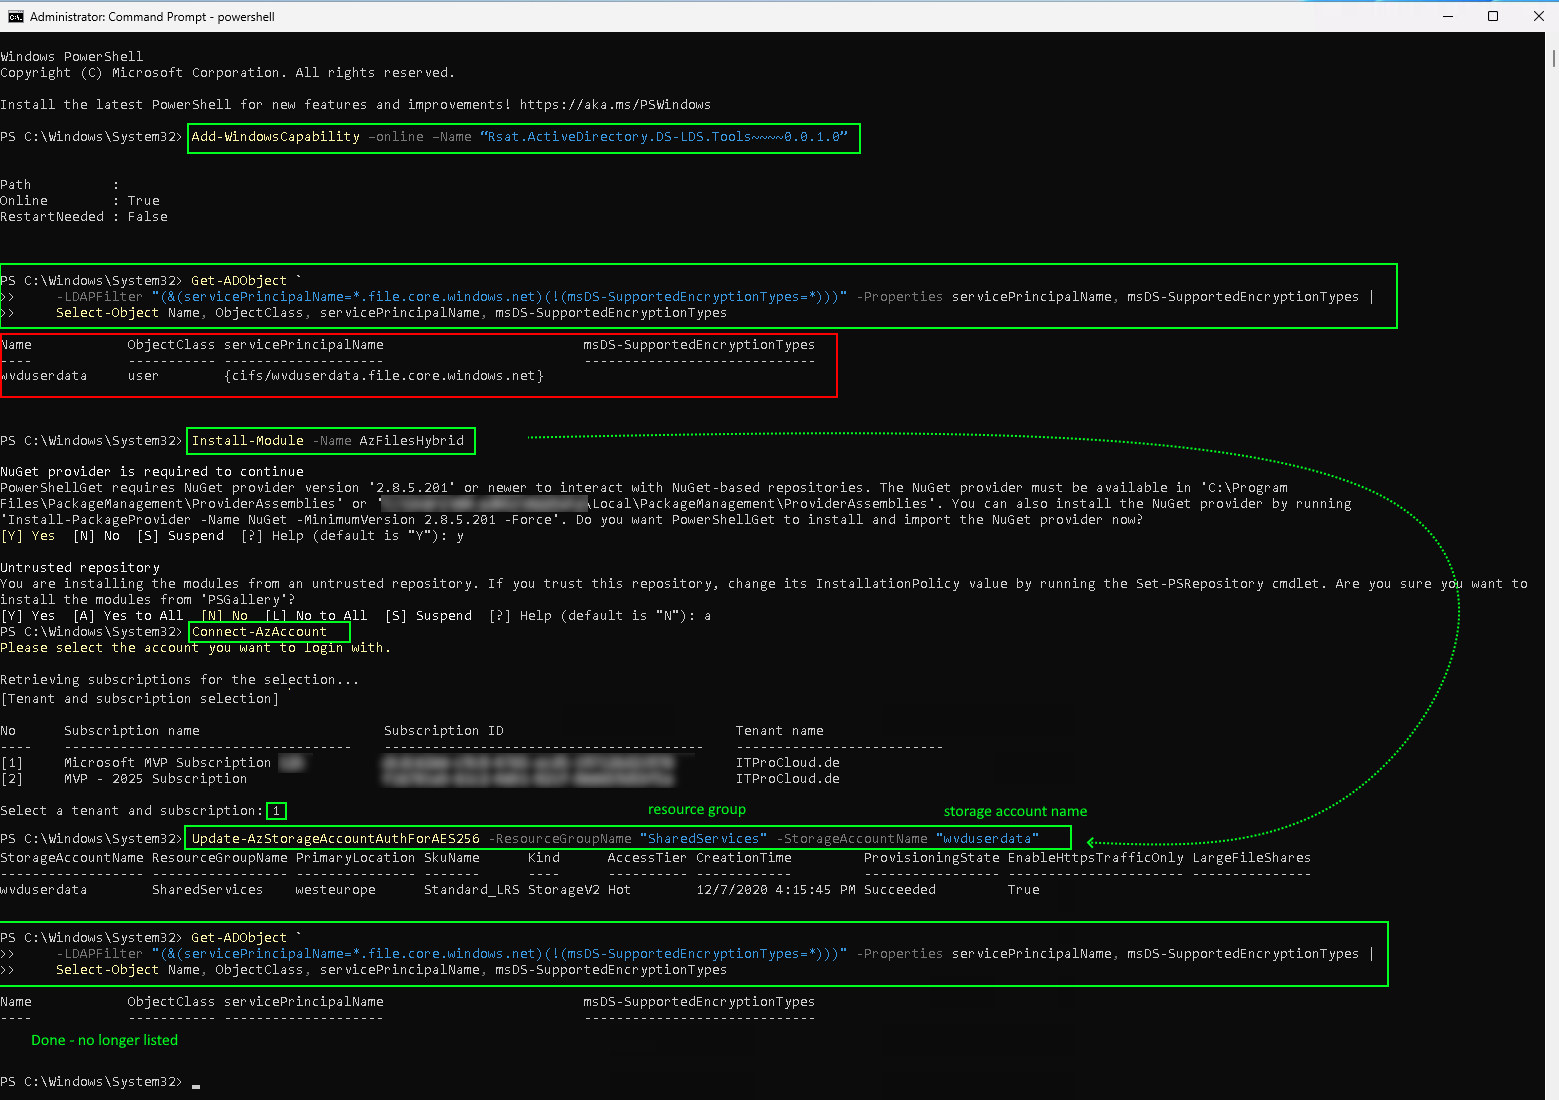Screen dimensions: 1559x1100
Task: Click the green 'Done - no longer listed' annotation
Action: [x=104, y=1040]
